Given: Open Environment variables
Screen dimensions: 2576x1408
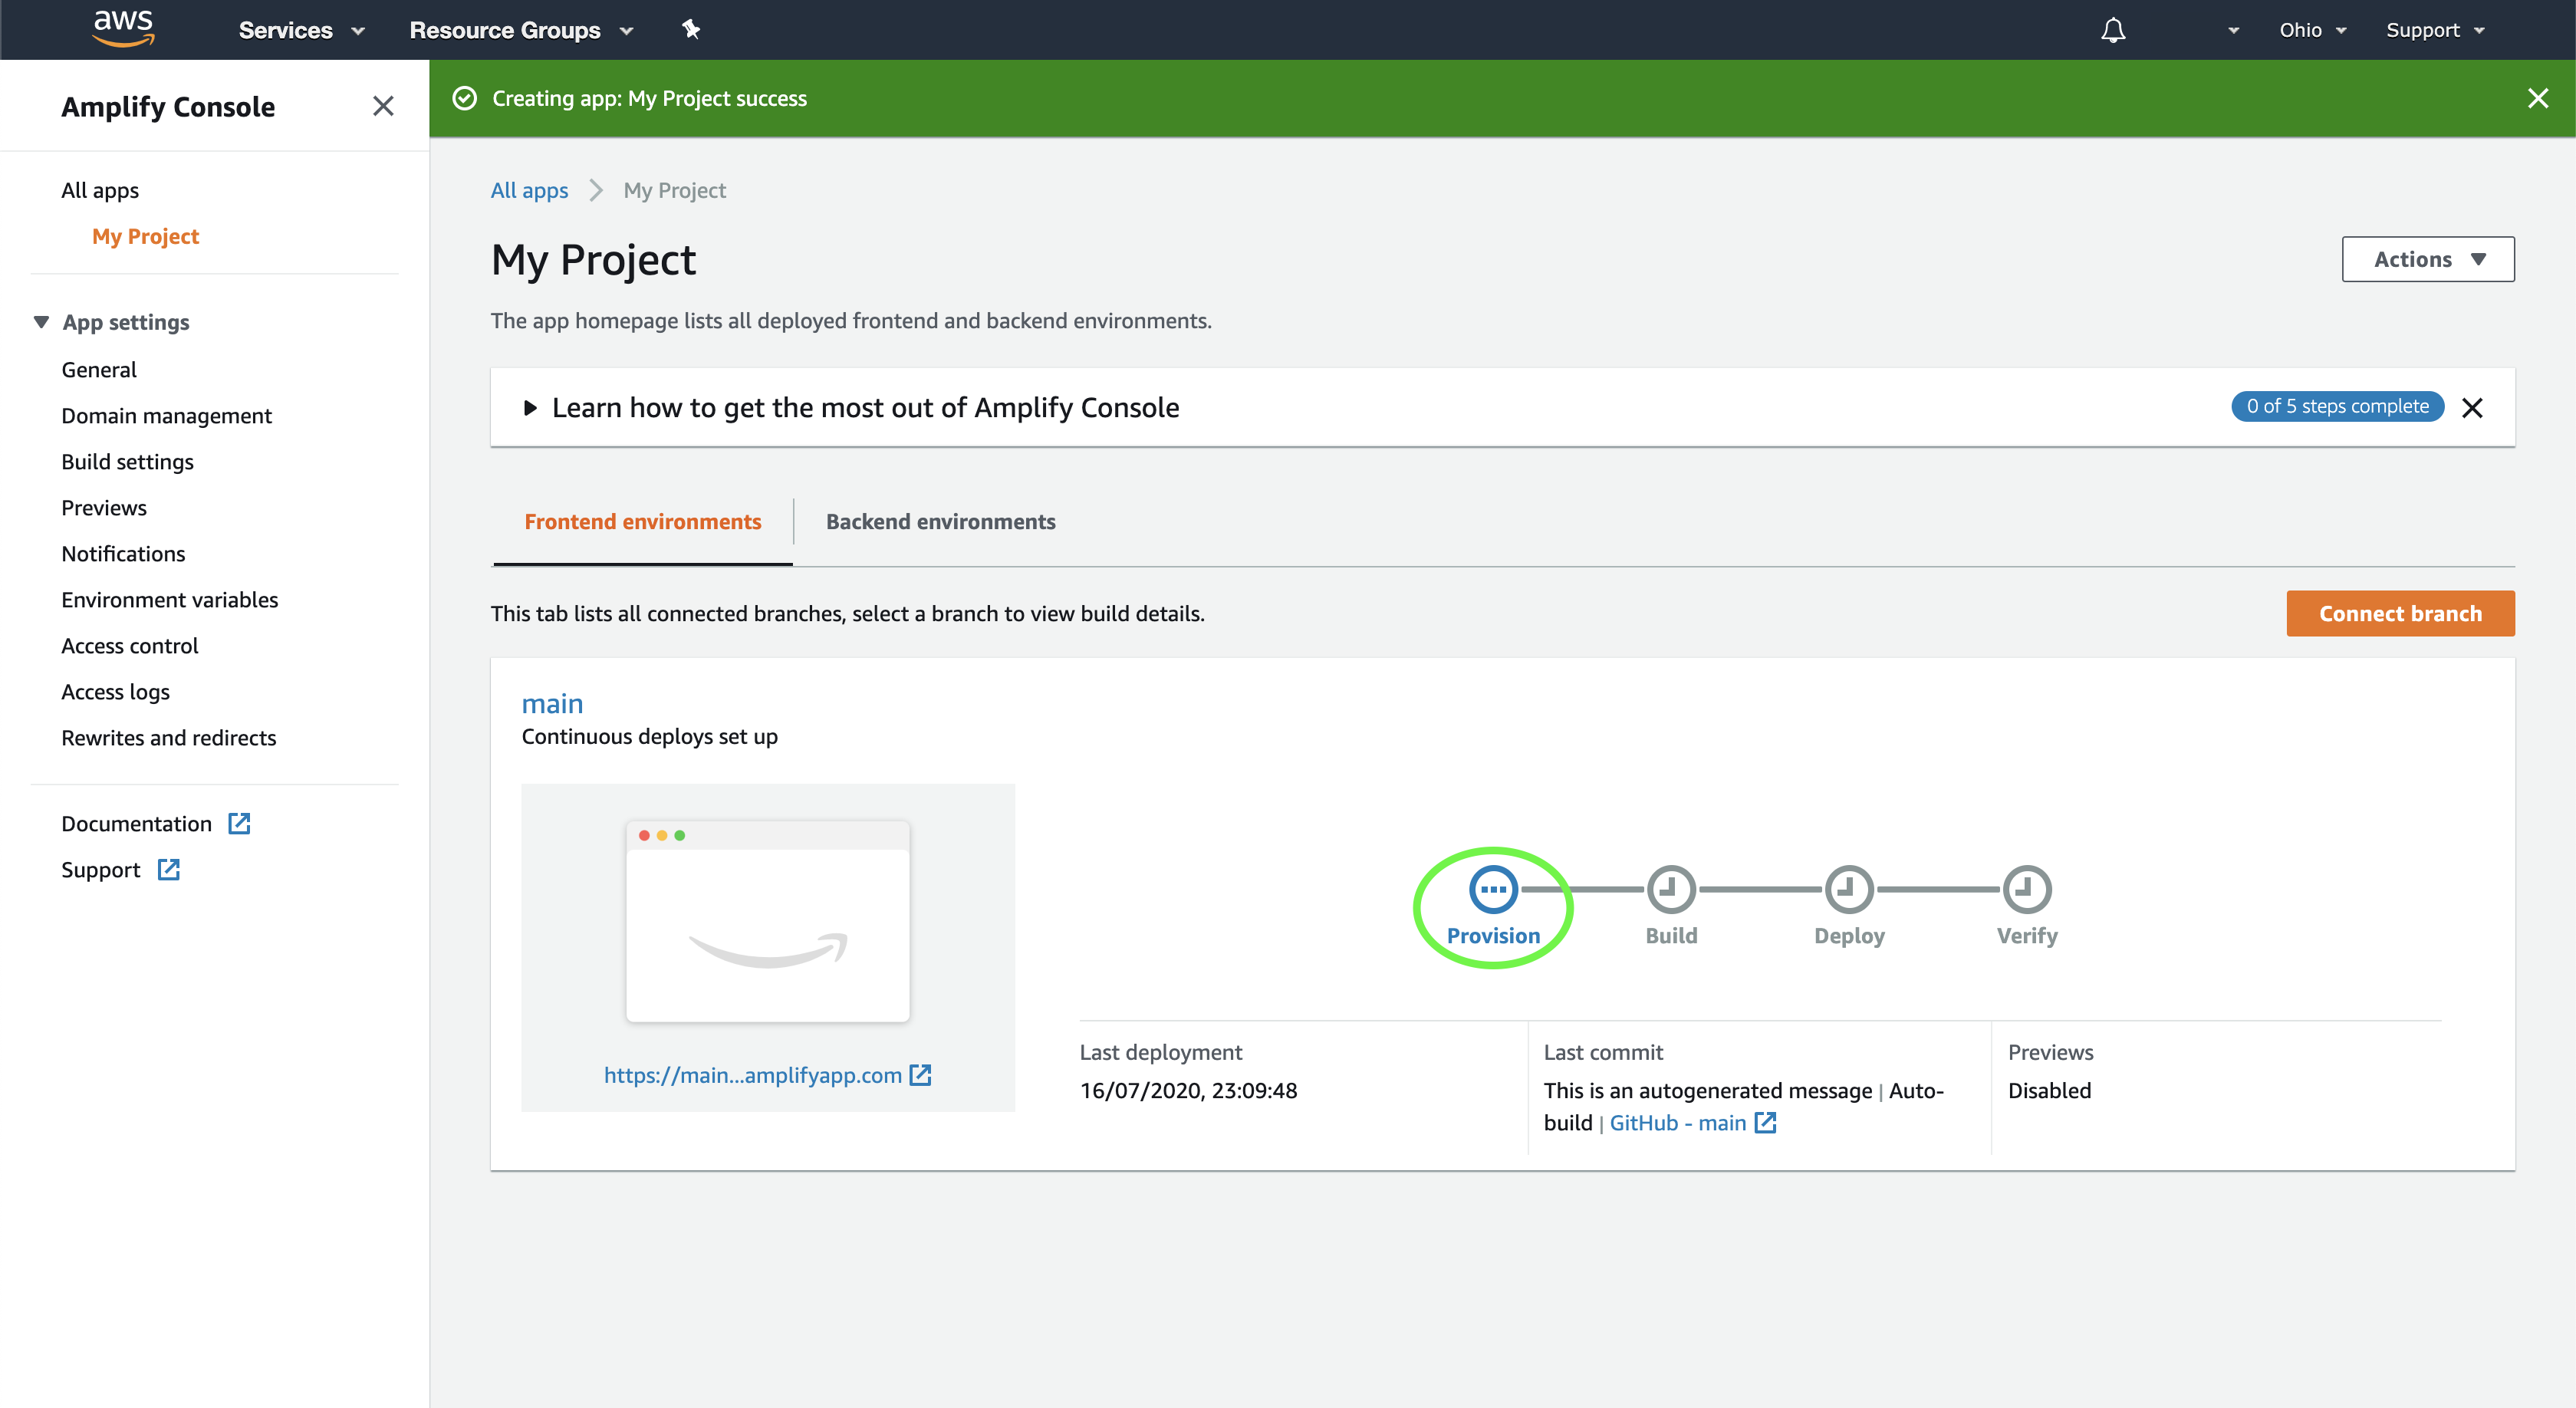Looking at the screenshot, I should (x=170, y=599).
